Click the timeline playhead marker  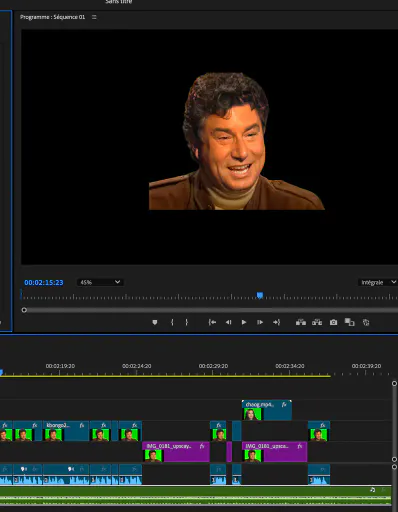click(x=1, y=372)
